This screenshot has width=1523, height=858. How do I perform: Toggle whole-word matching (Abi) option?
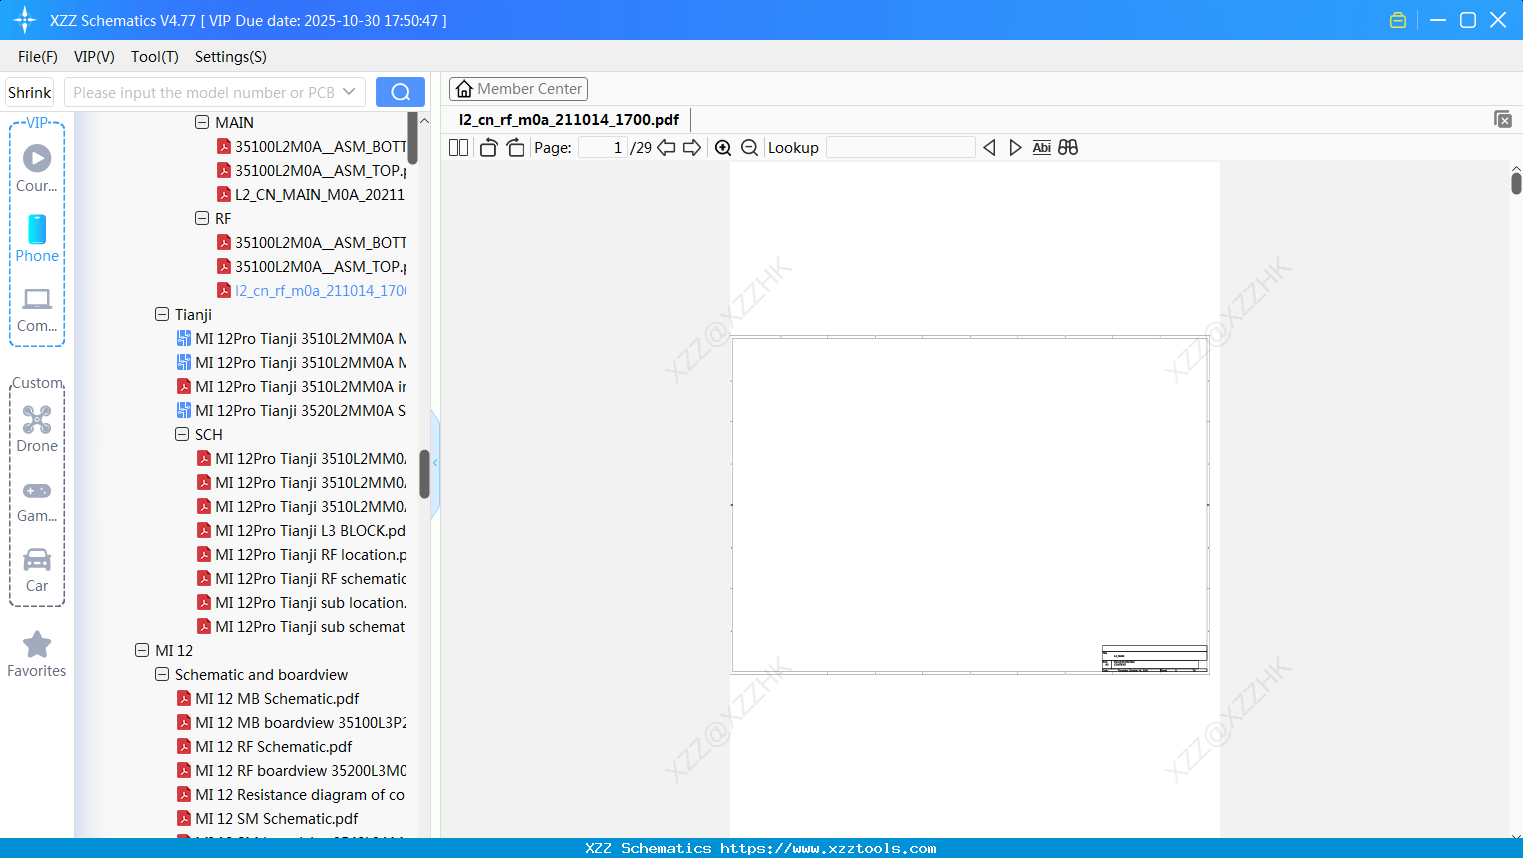coord(1042,148)
